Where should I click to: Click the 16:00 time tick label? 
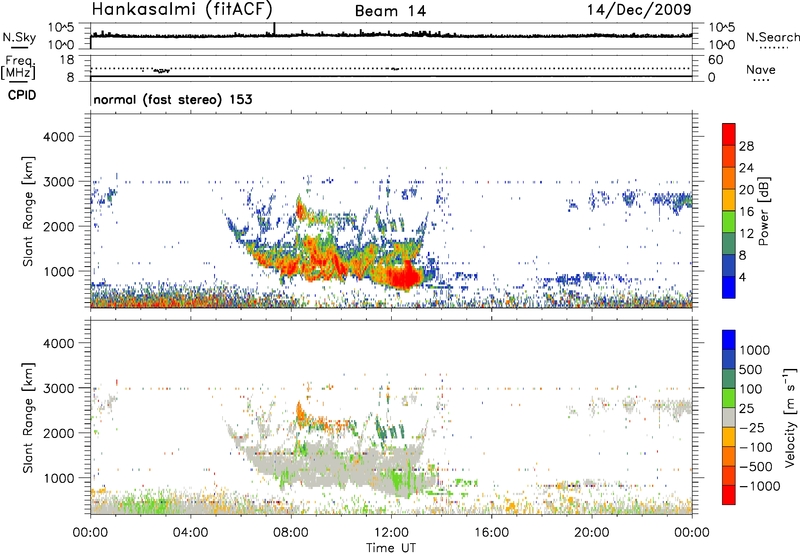[491, 533]
